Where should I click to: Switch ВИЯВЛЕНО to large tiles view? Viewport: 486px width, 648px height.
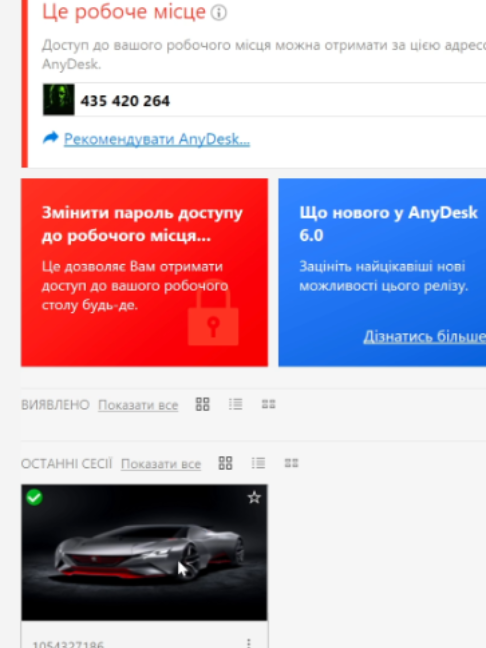pos(202,404)
